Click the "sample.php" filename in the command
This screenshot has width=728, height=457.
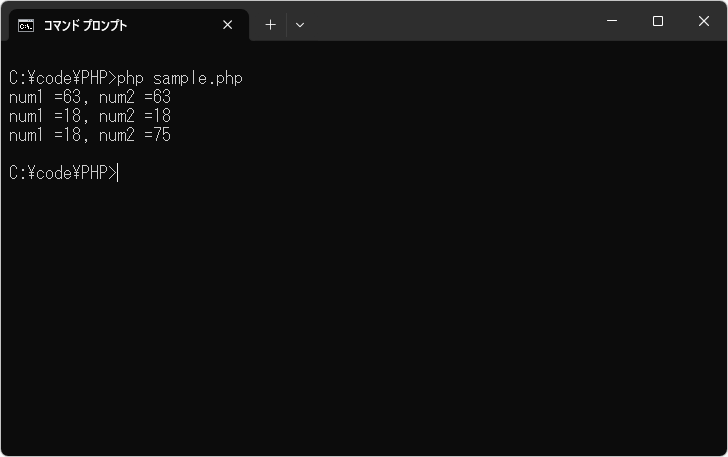198,78
